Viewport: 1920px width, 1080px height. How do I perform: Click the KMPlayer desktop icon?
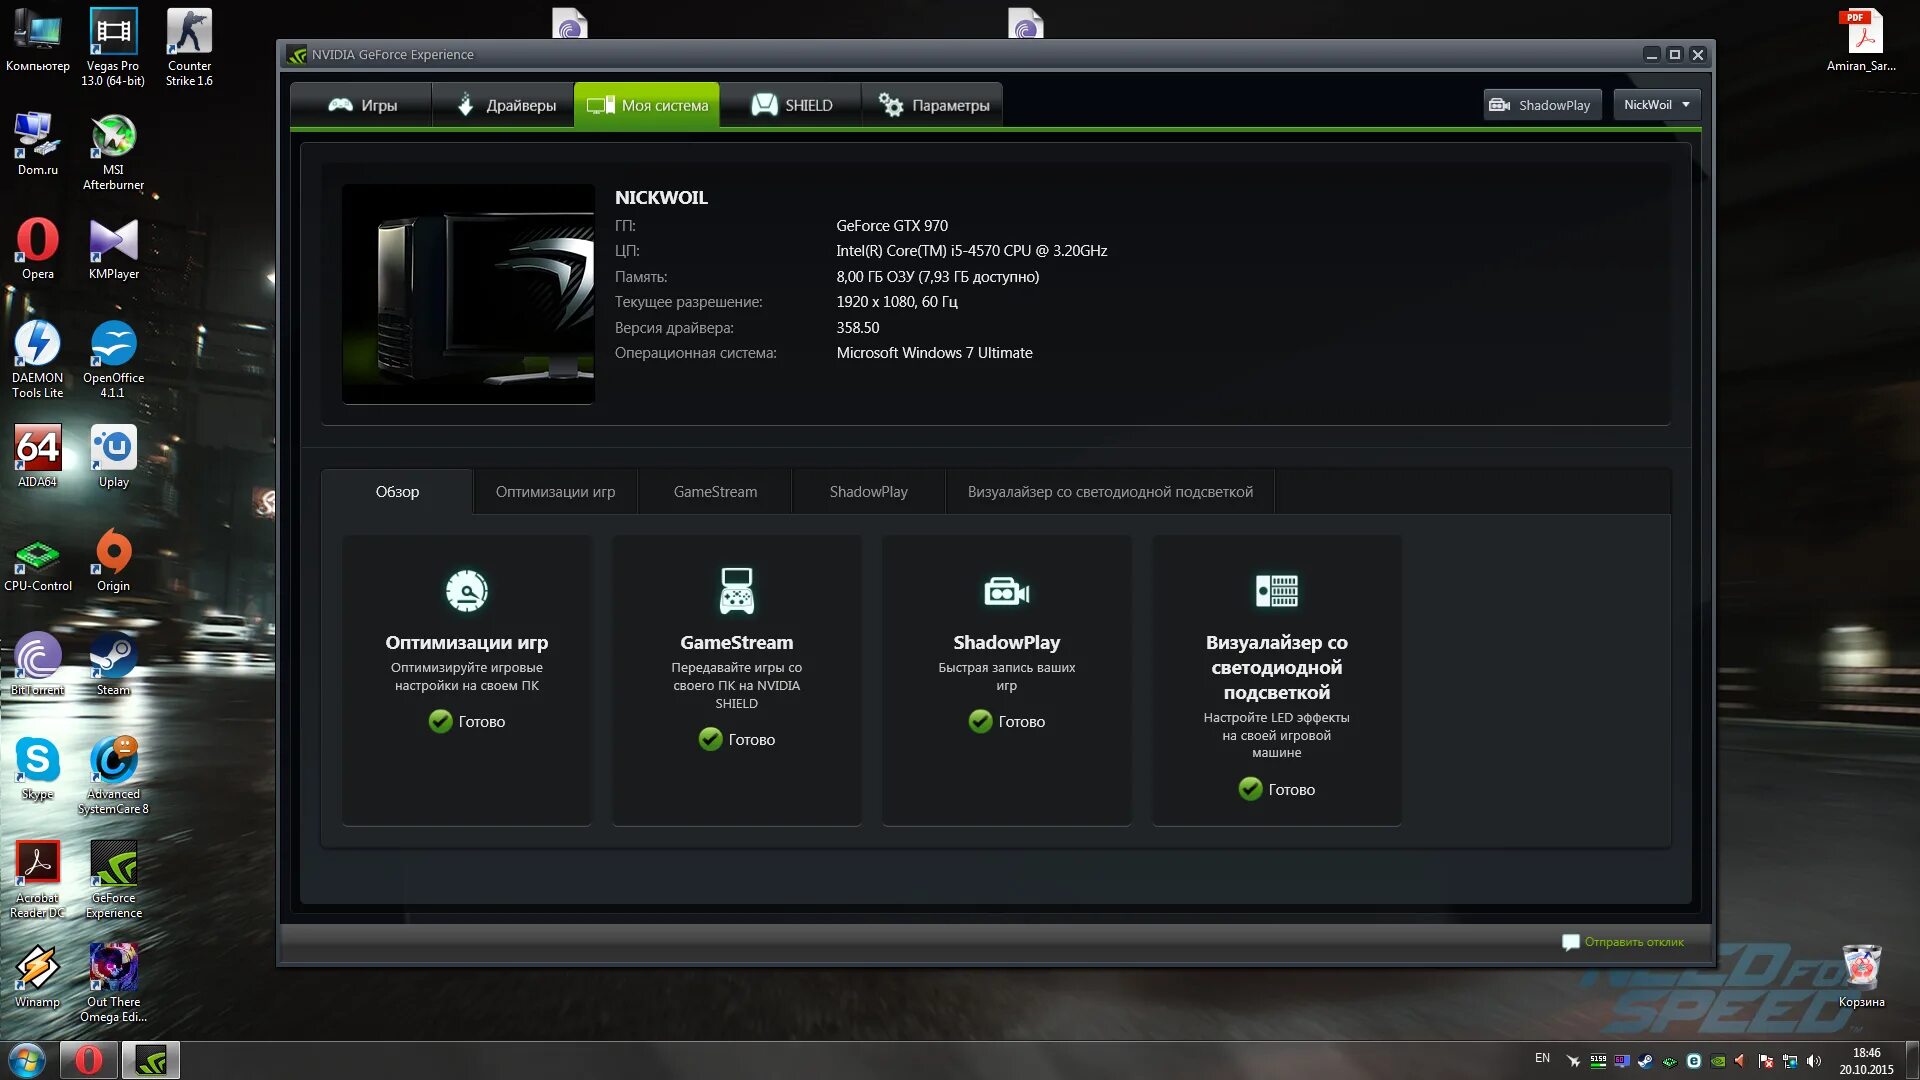pos(113,248)
